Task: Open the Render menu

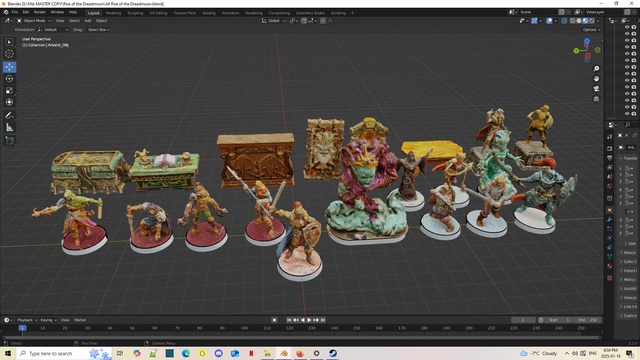Action: tap(40, 12)
